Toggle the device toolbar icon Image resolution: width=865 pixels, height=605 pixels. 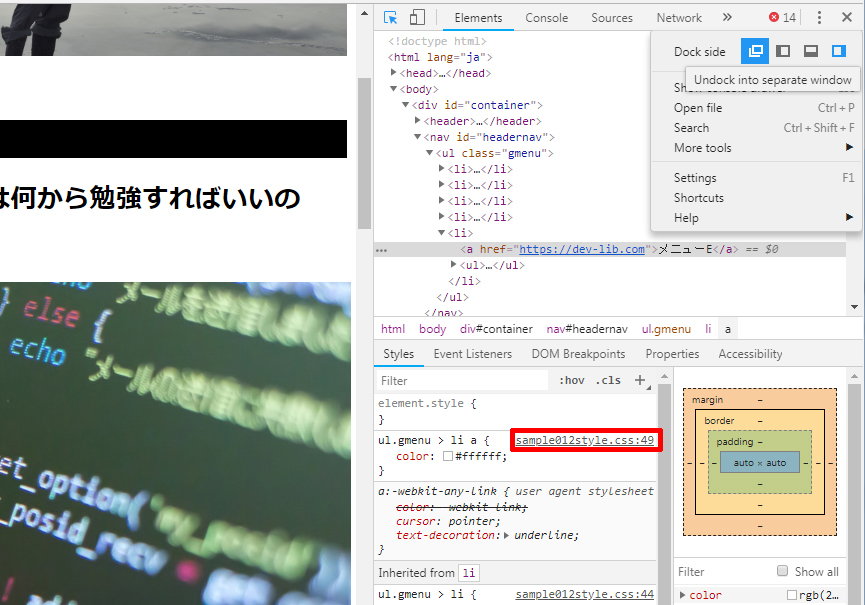pos(417,18)
